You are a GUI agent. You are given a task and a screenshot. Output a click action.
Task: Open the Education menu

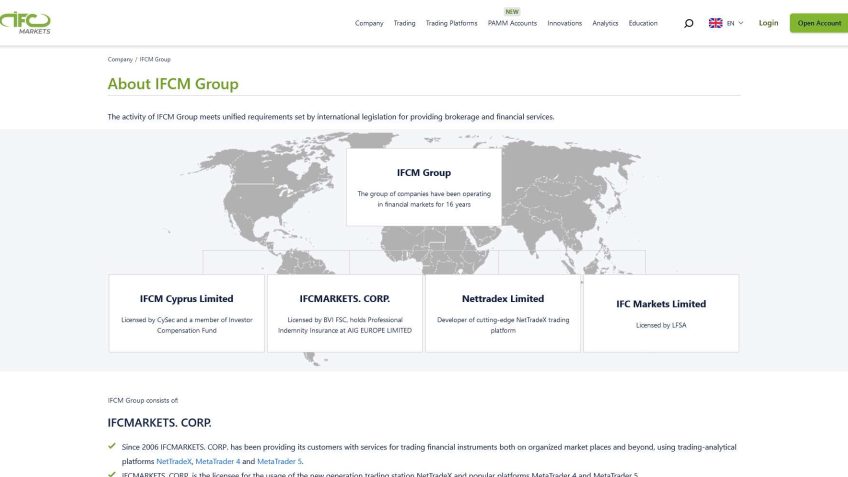coord(643,23)
